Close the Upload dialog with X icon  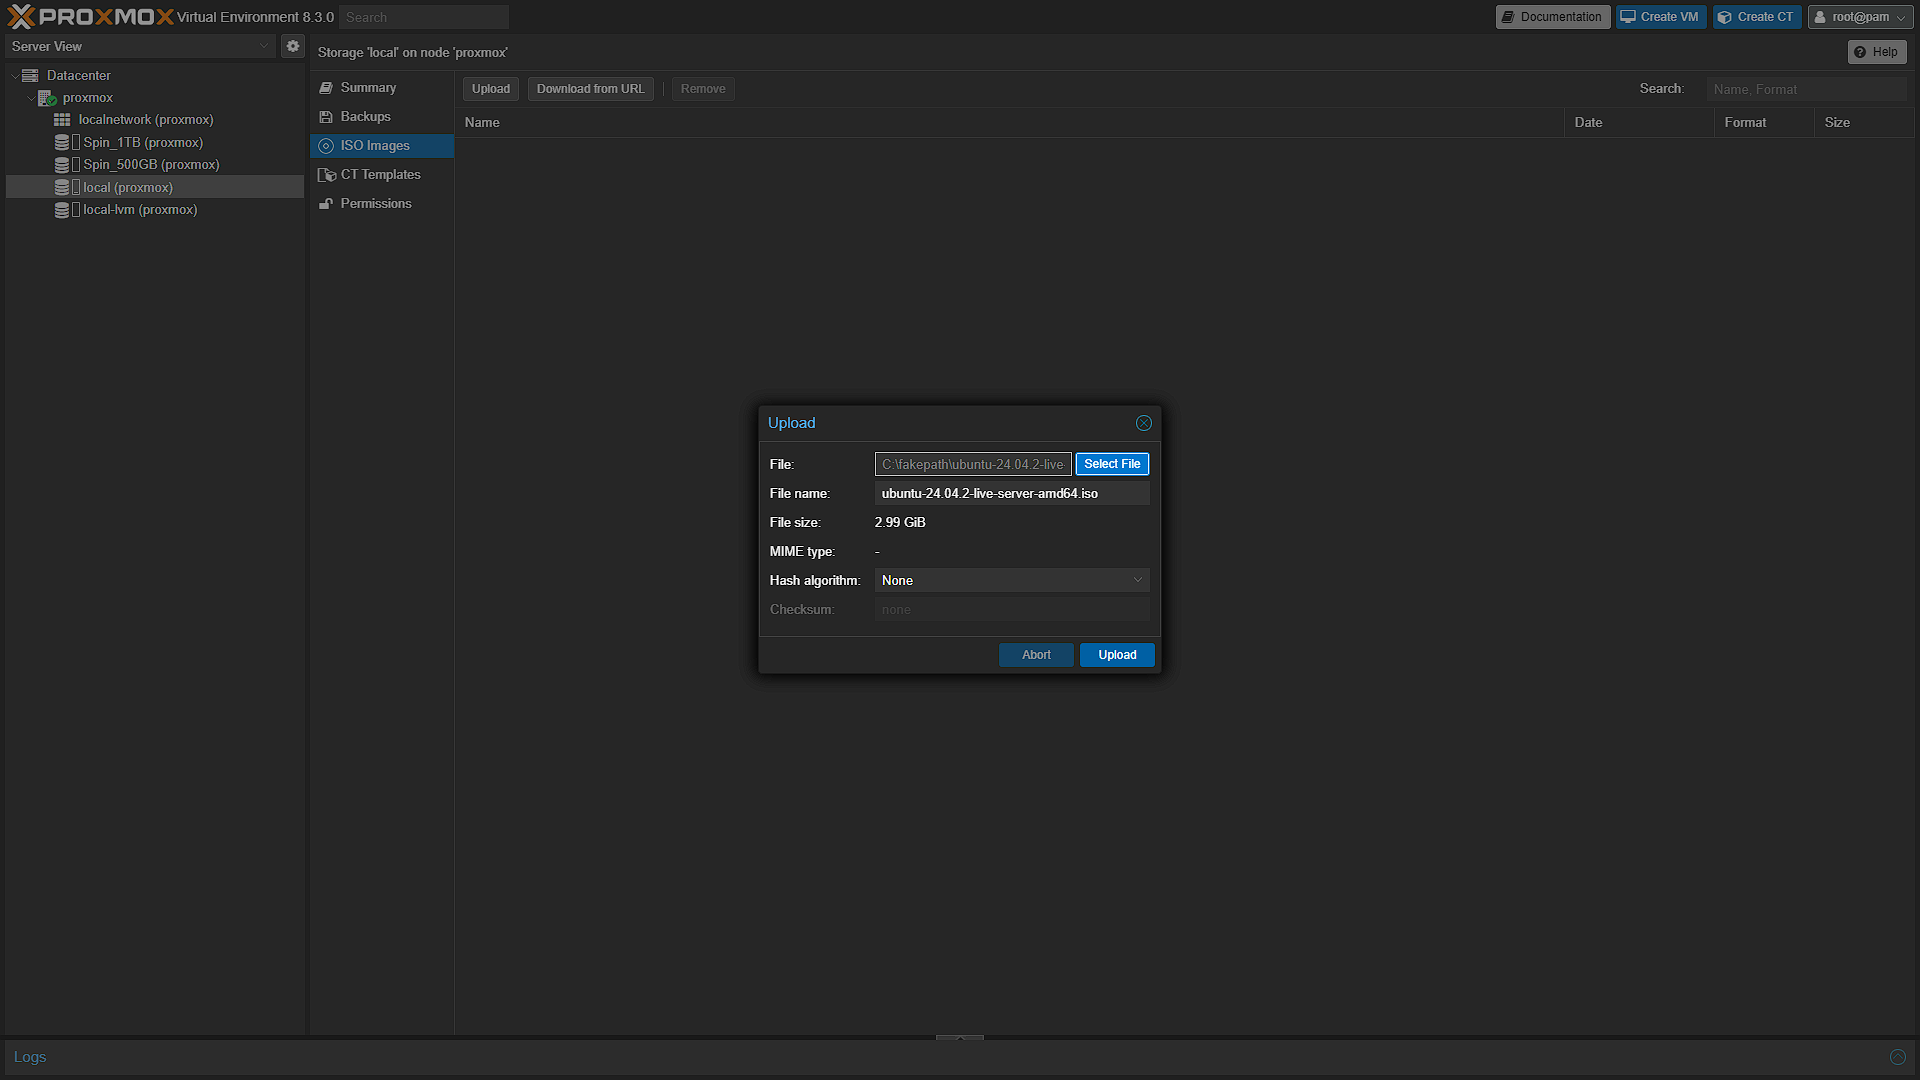[x=1144, y=423]
